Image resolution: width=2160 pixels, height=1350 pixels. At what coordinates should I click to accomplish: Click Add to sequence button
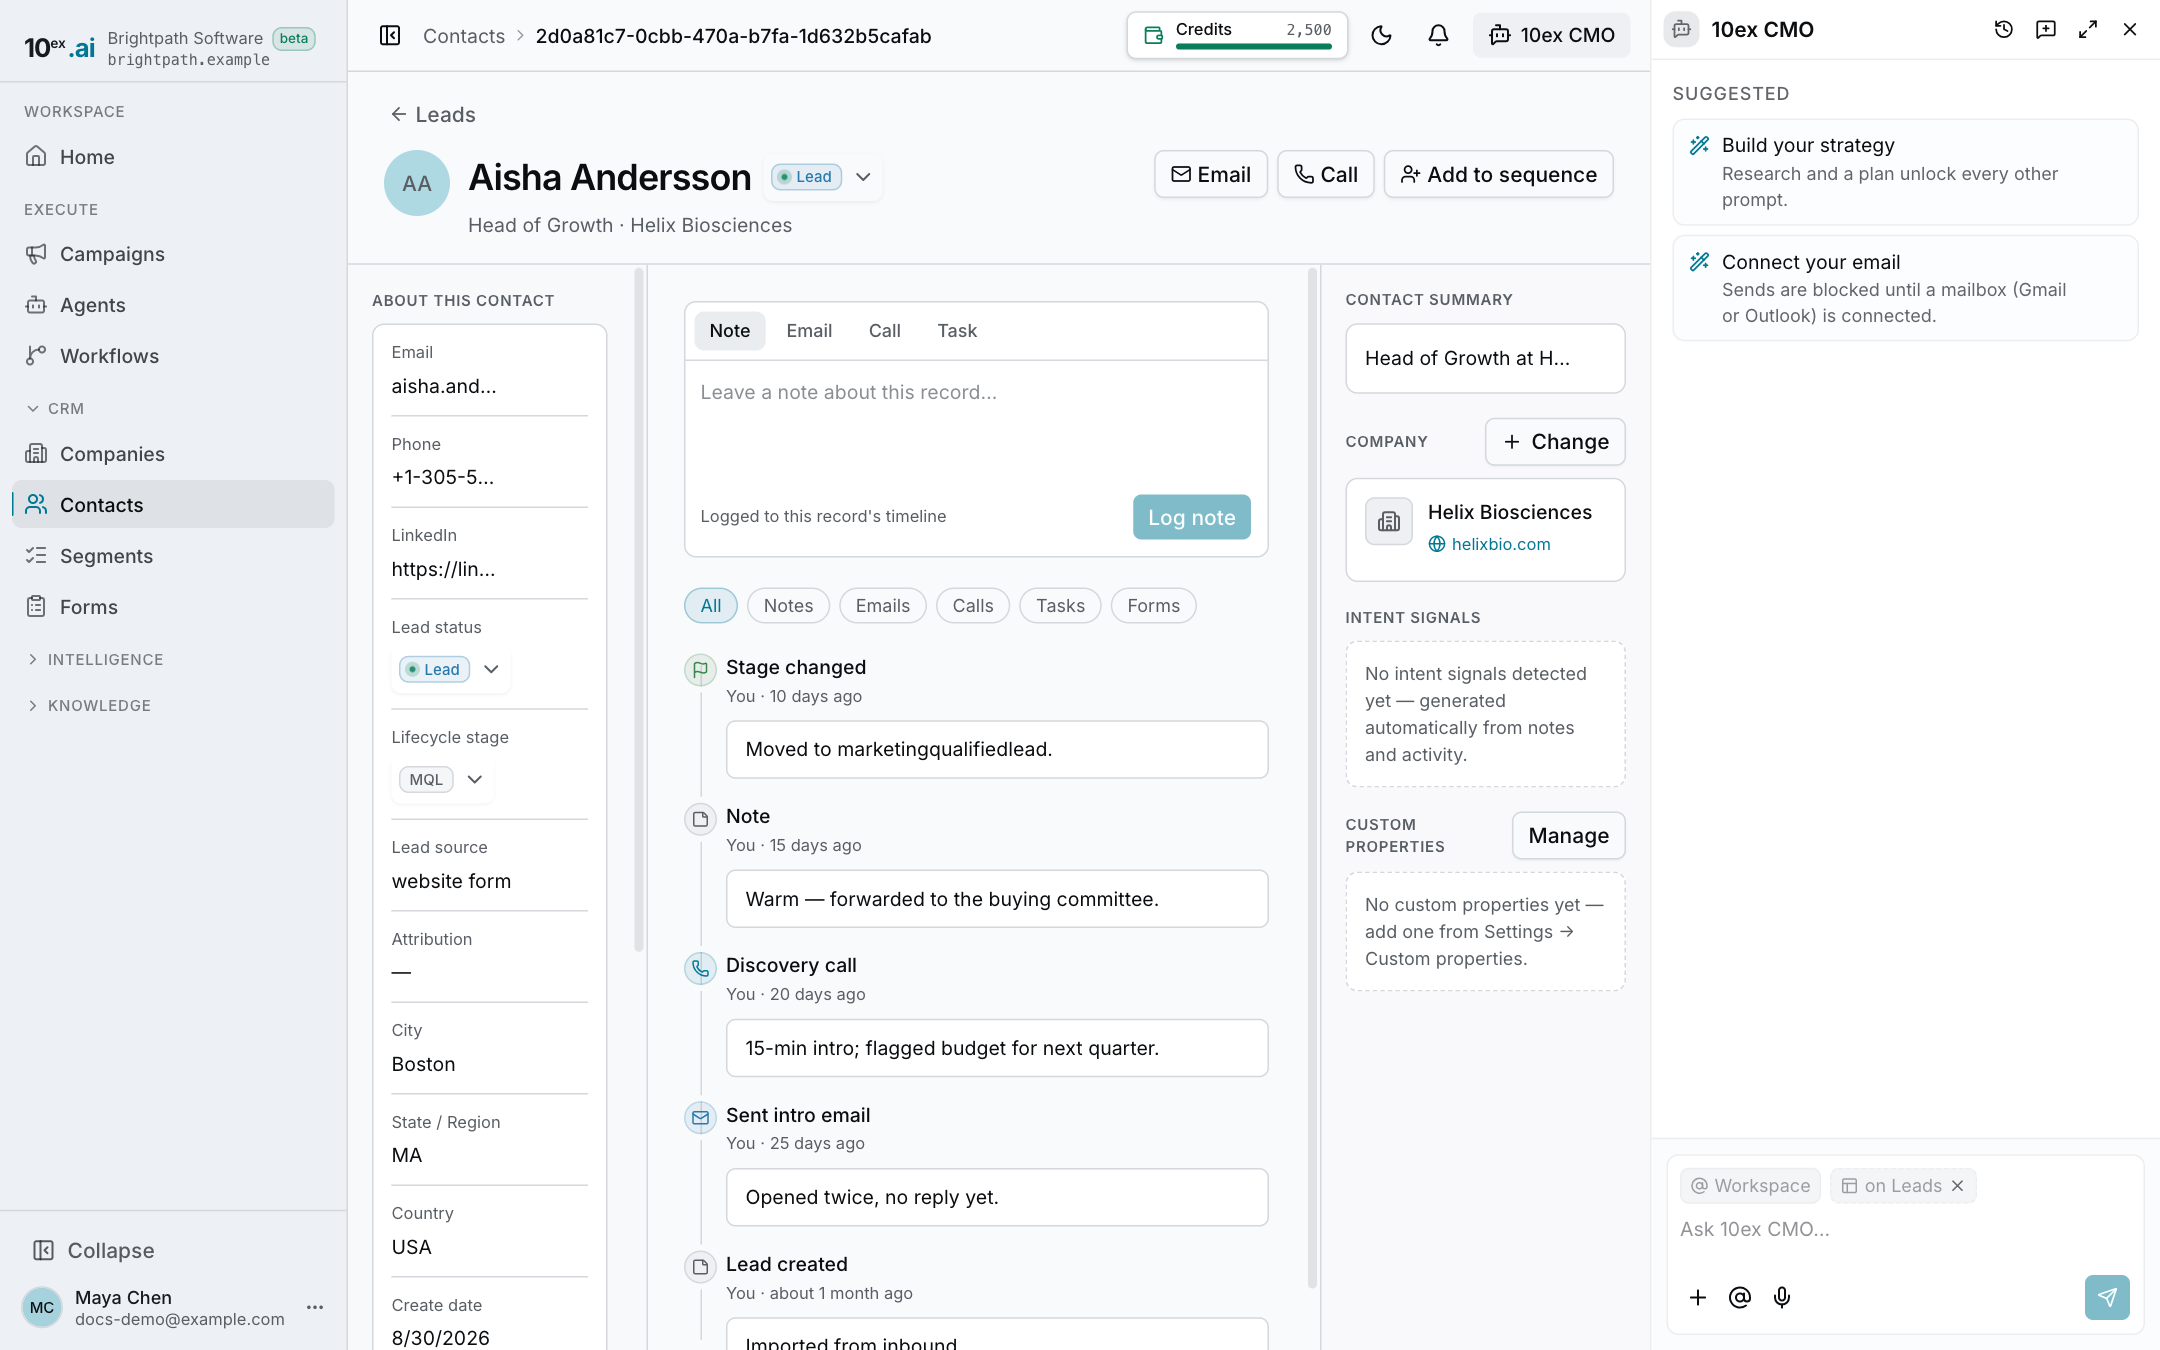pyautogui.click(x=1498, y=175)
